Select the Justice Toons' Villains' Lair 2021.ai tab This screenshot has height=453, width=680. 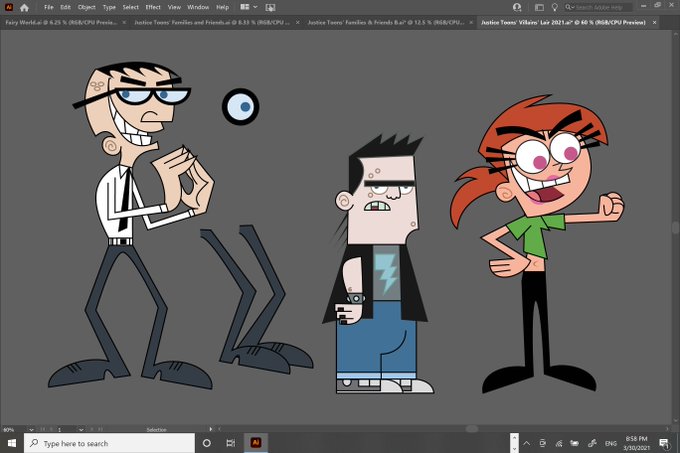pos(563,23)
